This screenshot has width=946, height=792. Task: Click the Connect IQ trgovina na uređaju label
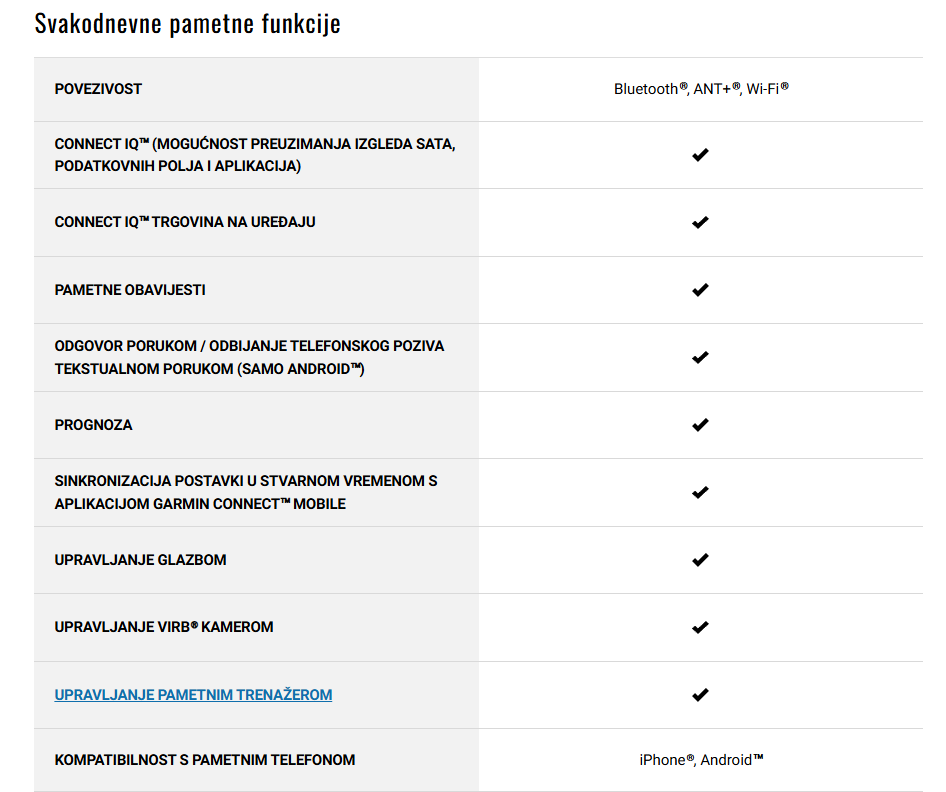coord(185,223)
